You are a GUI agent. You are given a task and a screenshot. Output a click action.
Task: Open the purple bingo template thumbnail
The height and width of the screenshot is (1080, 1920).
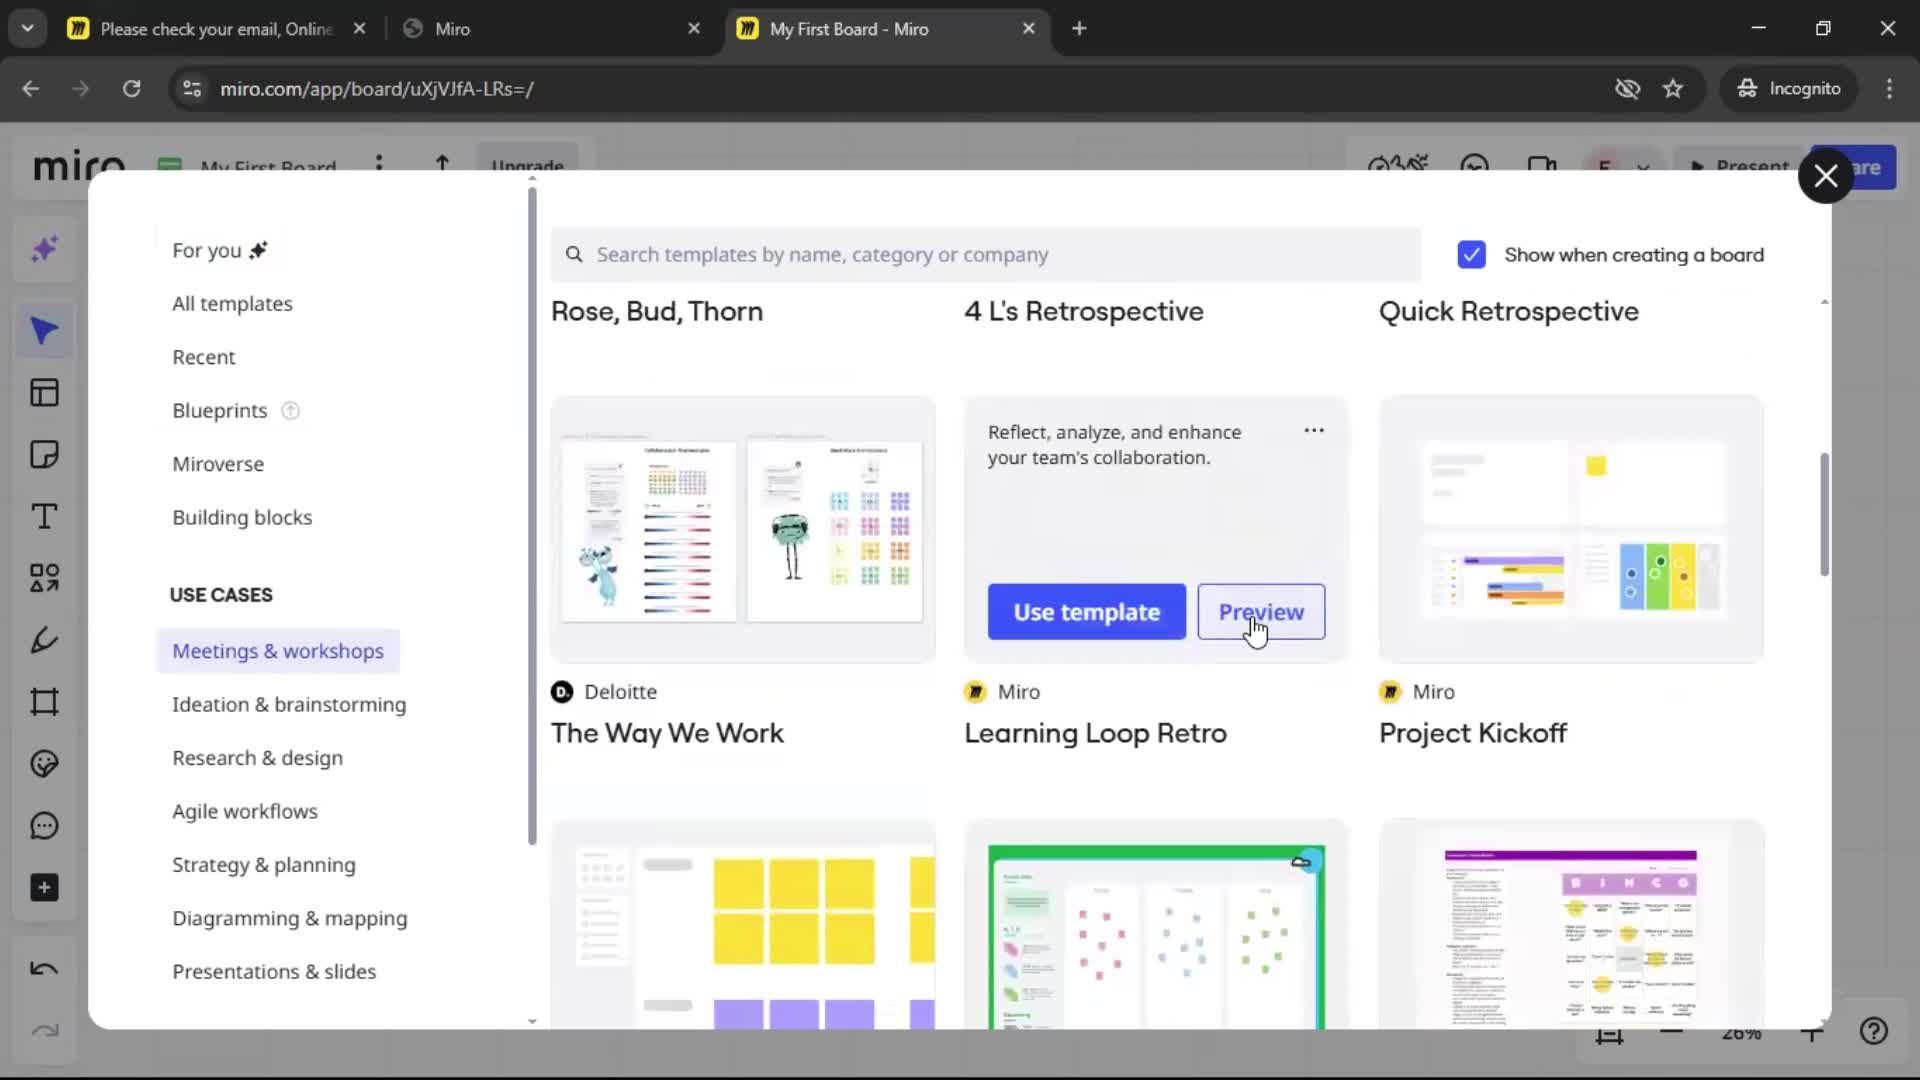(1571, 924)
